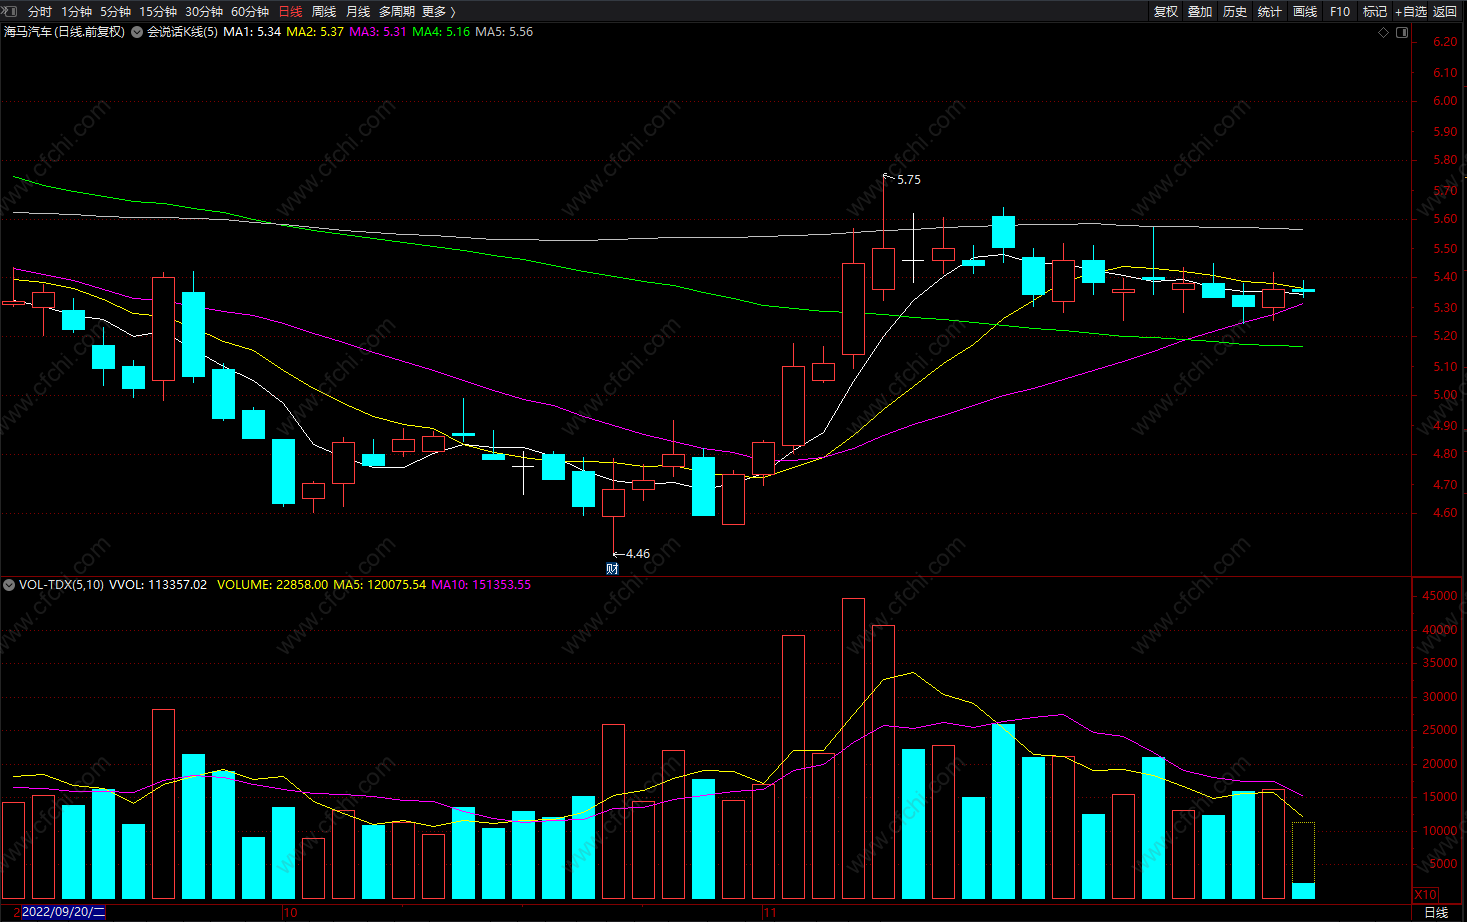Select the 15分钟 period tab
The image size is (1467, 922).
(x=158, y=12)
